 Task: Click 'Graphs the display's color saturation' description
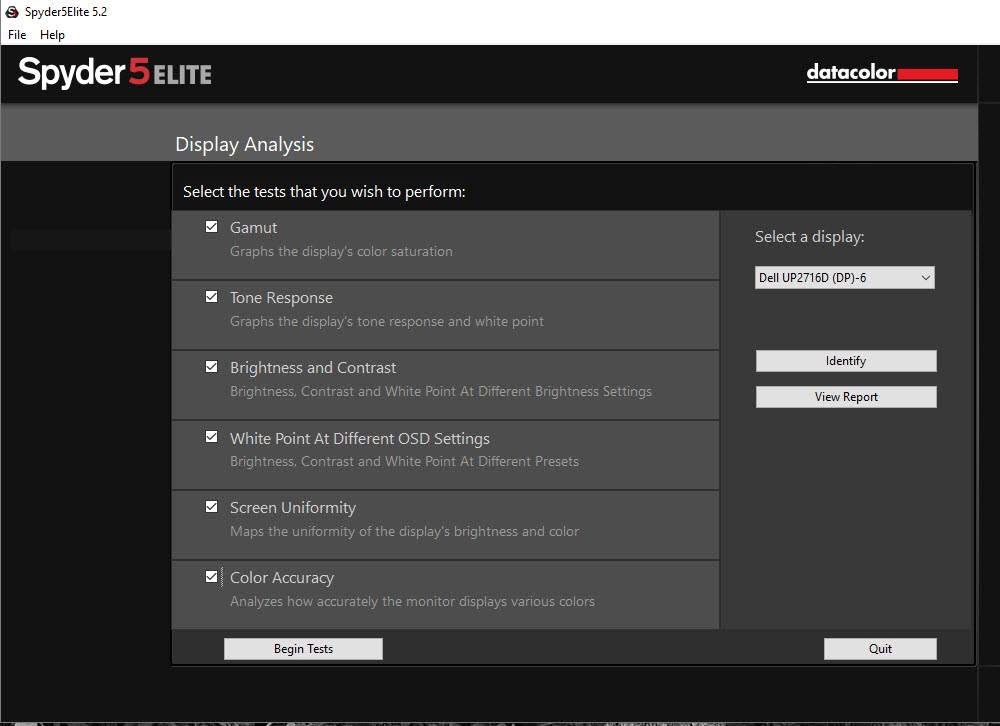click(341, 251)
